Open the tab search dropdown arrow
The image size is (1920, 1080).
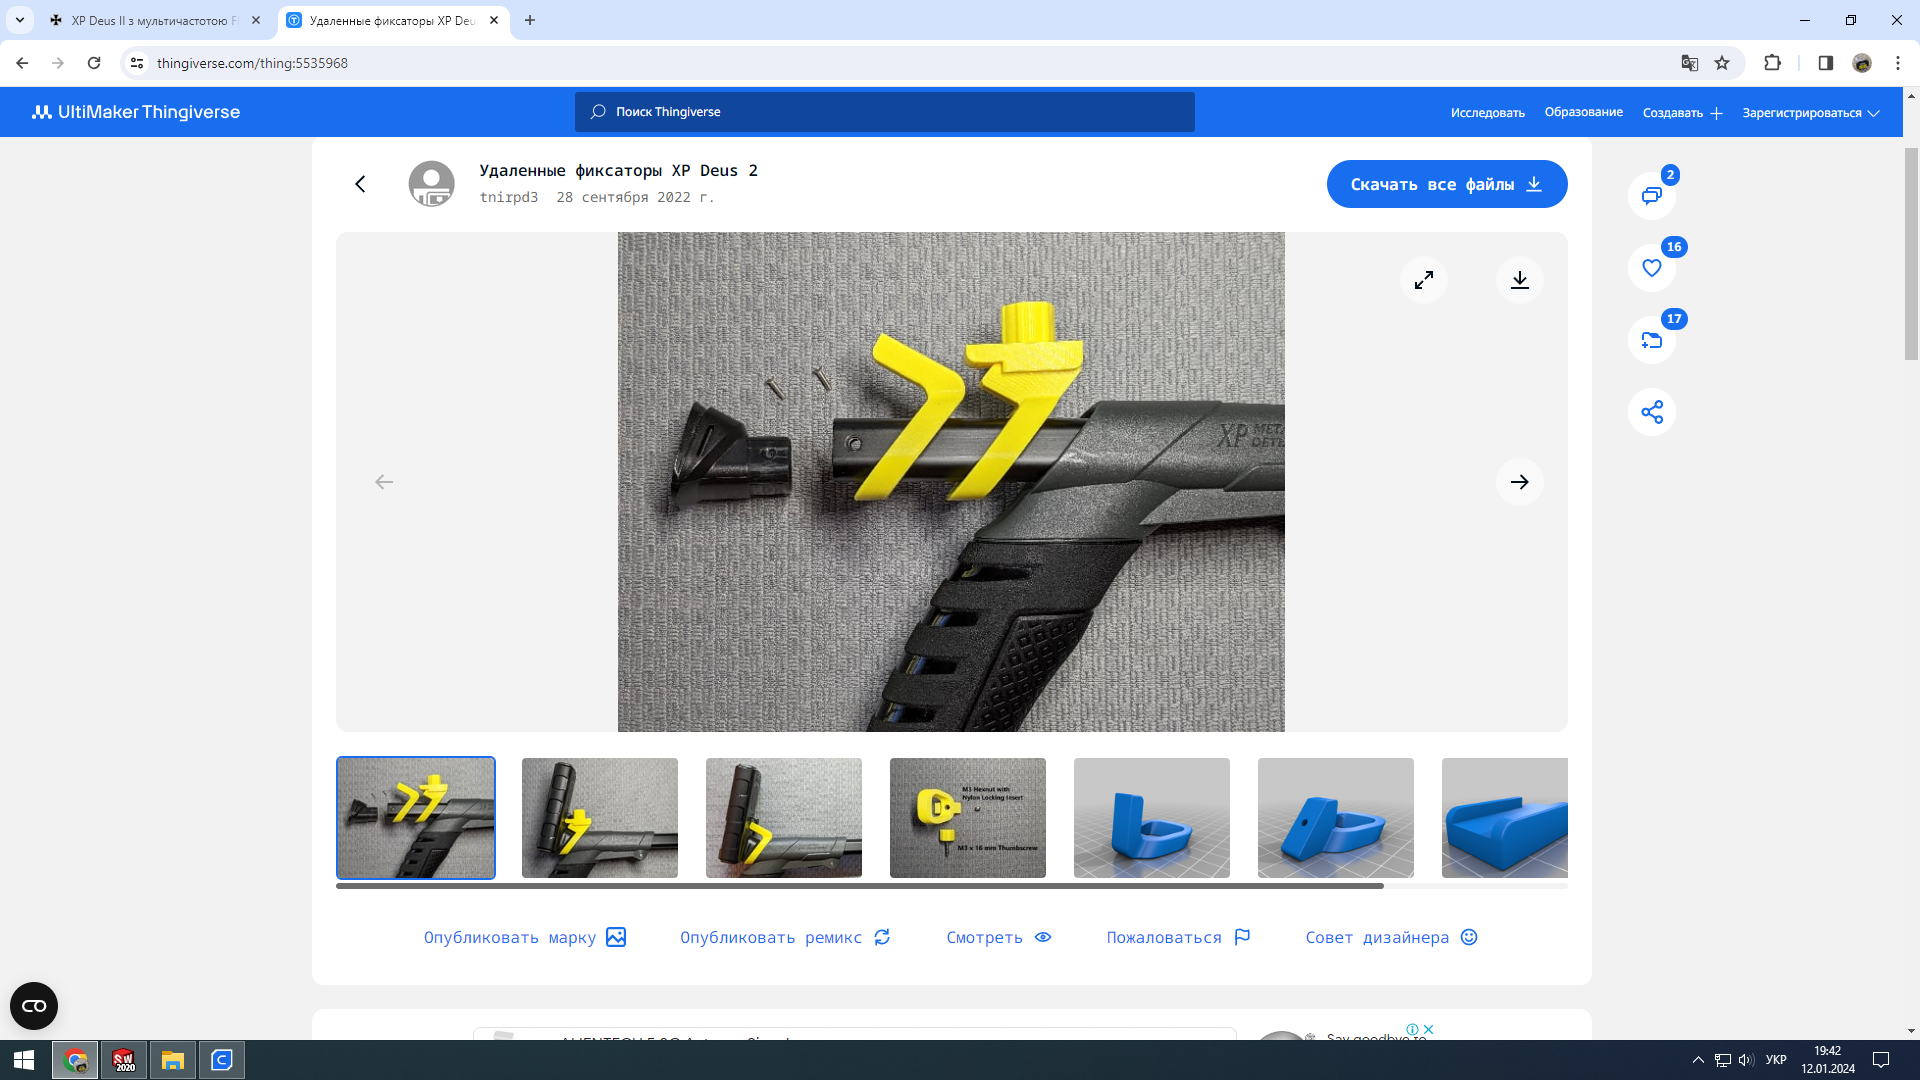tap(20, 20)
